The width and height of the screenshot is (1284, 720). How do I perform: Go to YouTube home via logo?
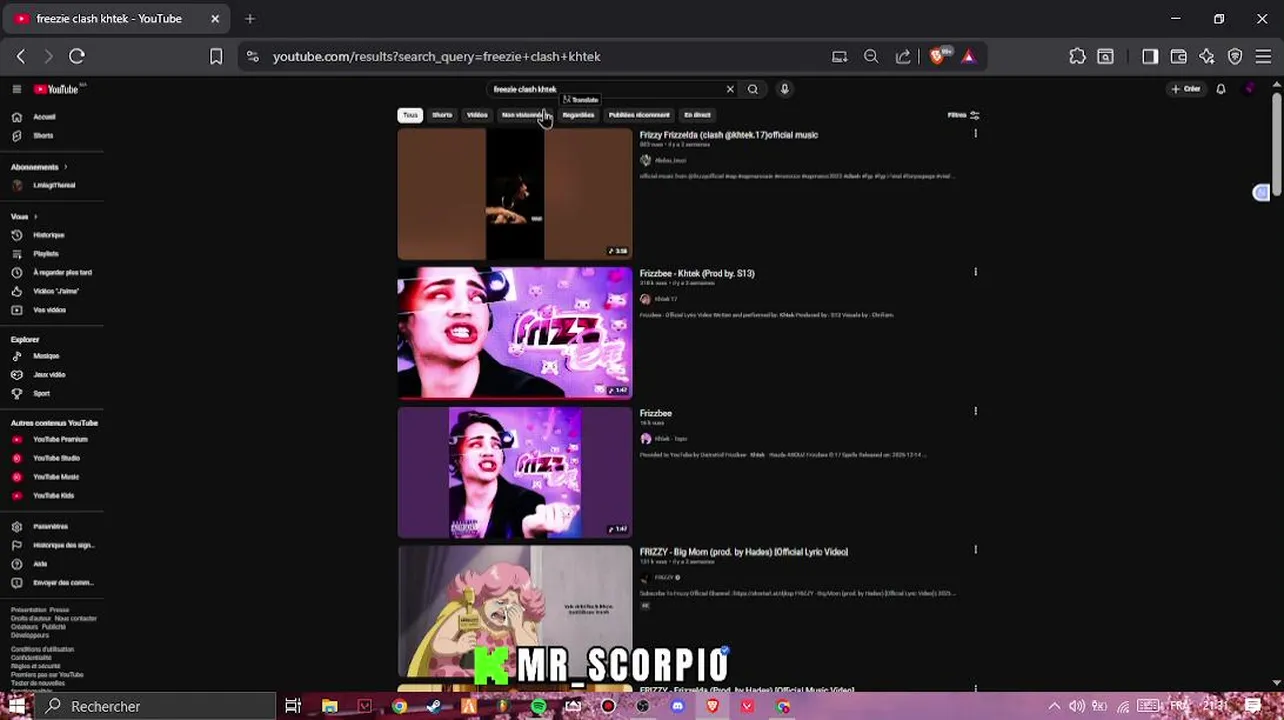56,89
